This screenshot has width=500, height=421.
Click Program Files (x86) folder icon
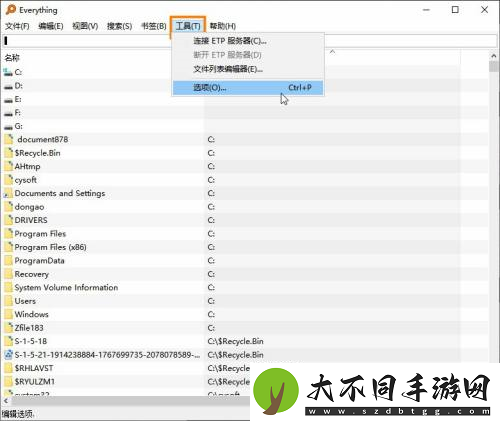(9, 247)
